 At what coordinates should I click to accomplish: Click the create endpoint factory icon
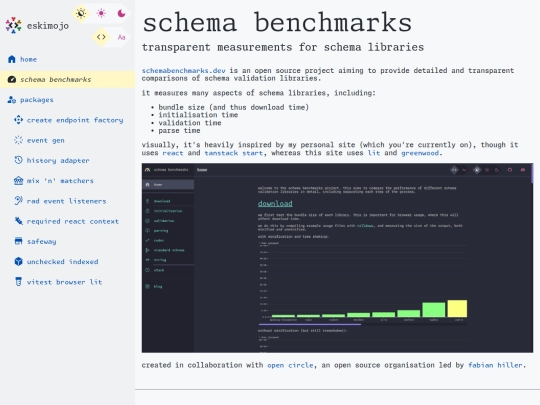coord(18,120)
